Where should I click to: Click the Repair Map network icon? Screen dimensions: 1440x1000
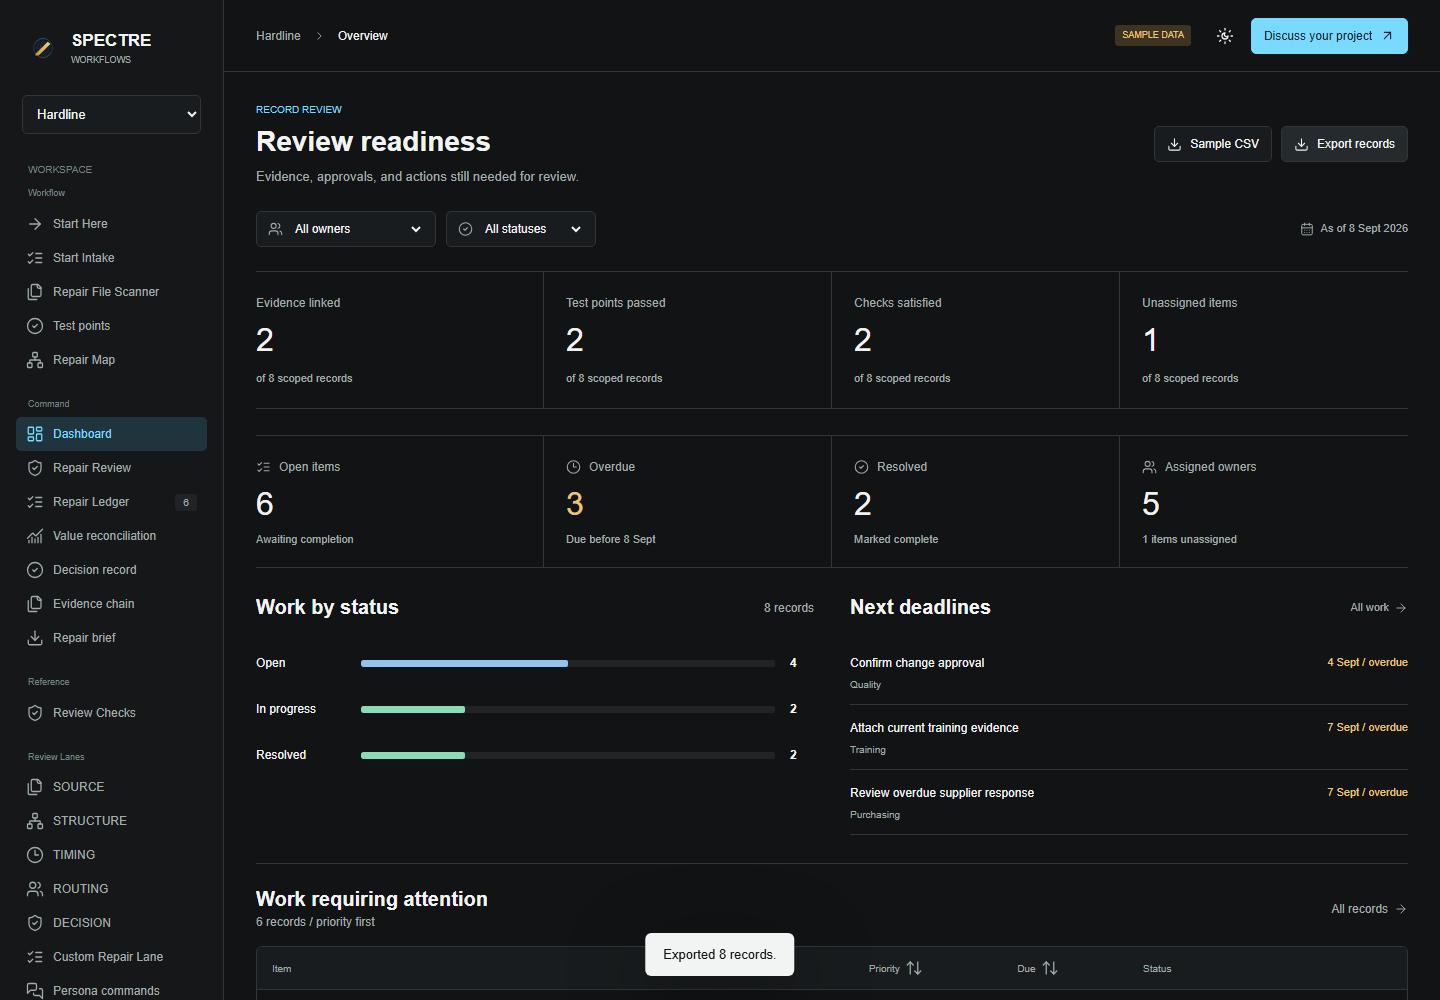[35, 360]
